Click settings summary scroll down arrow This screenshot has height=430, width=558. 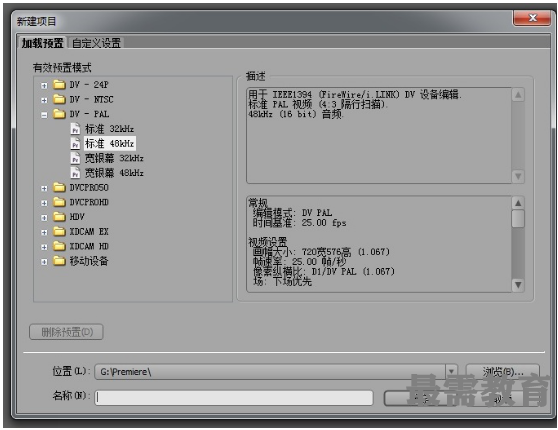tap(518, 285)
